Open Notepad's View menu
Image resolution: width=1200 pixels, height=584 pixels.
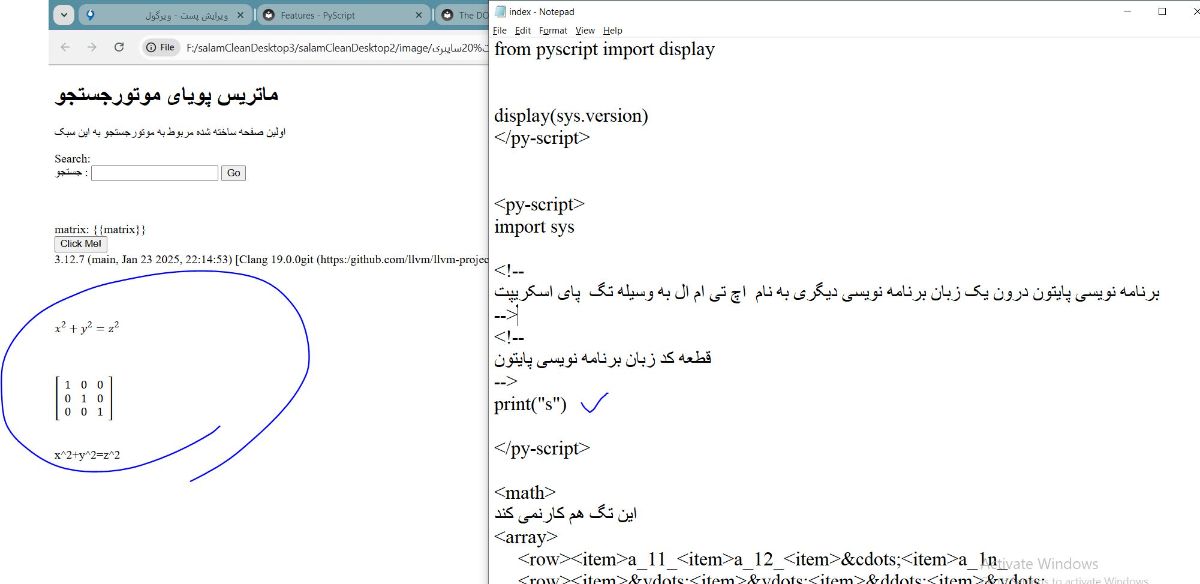585,31
